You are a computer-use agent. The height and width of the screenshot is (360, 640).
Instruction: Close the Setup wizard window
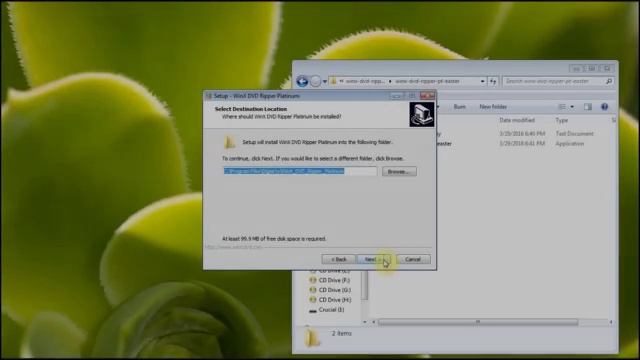[x=427, y=96]
